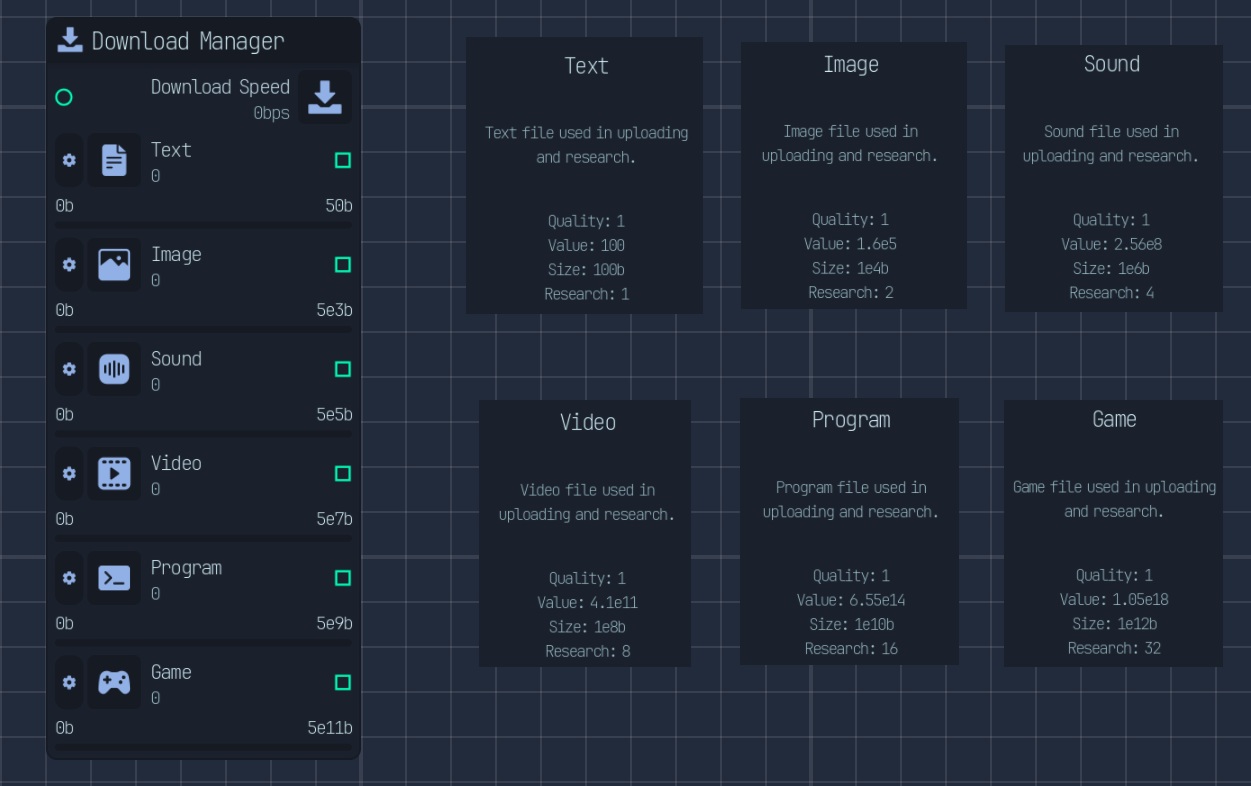Select the Text file info card
The width and height of the screenshot is (1251, 786).
click(x=585, y=176)
